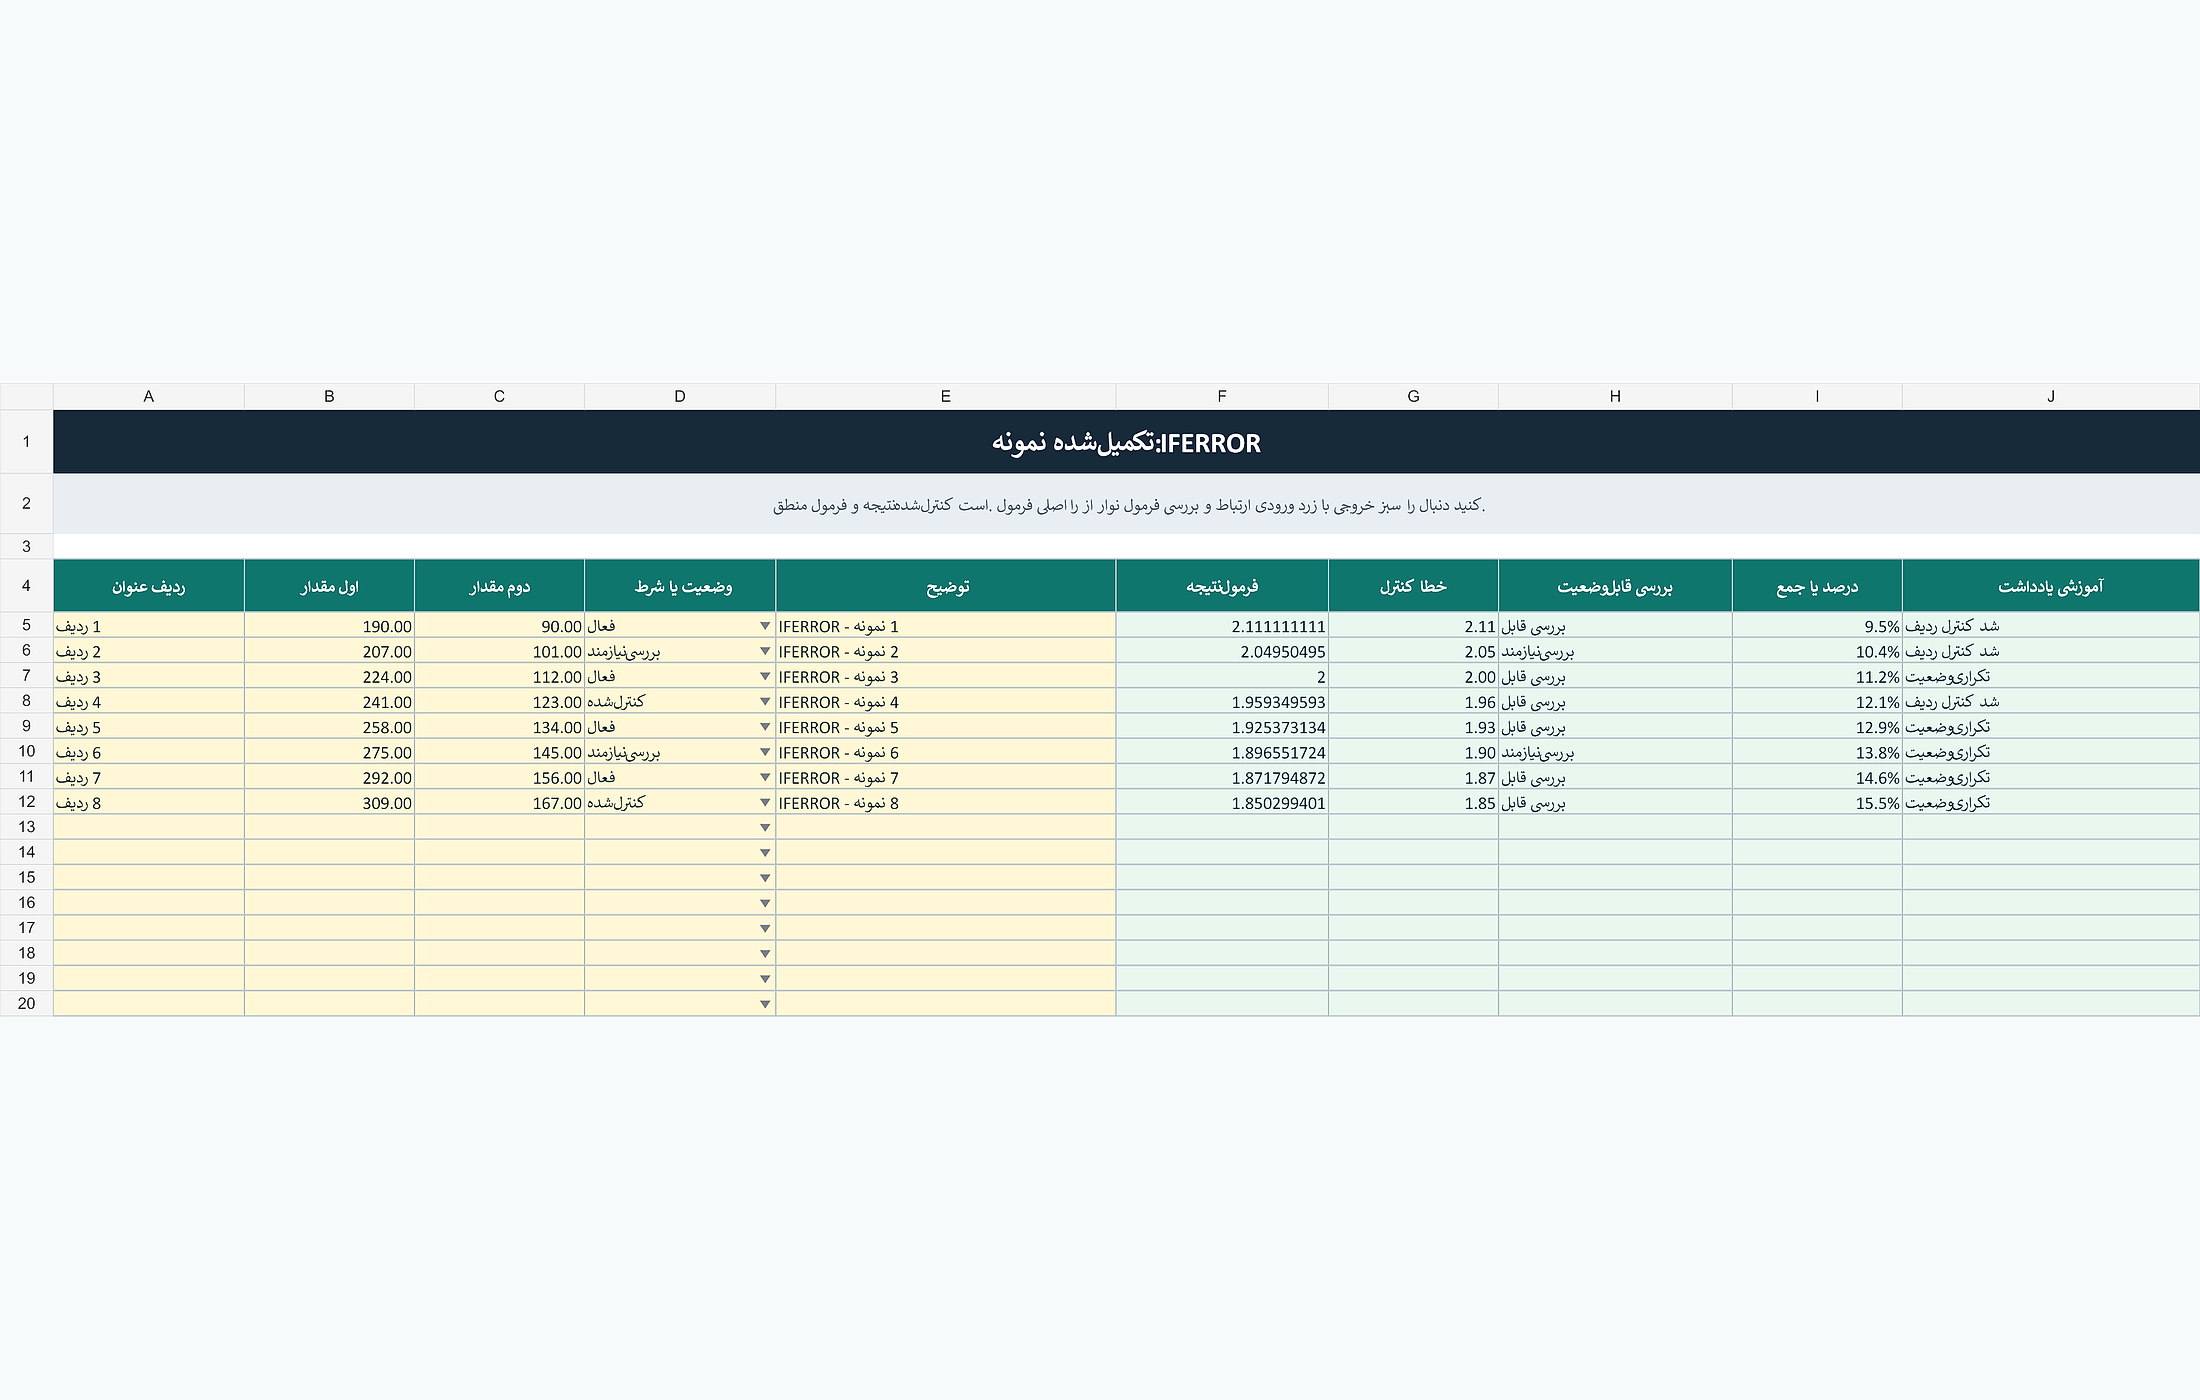Open the status dropdown arrow in row 11

click(x=765, y=777)
